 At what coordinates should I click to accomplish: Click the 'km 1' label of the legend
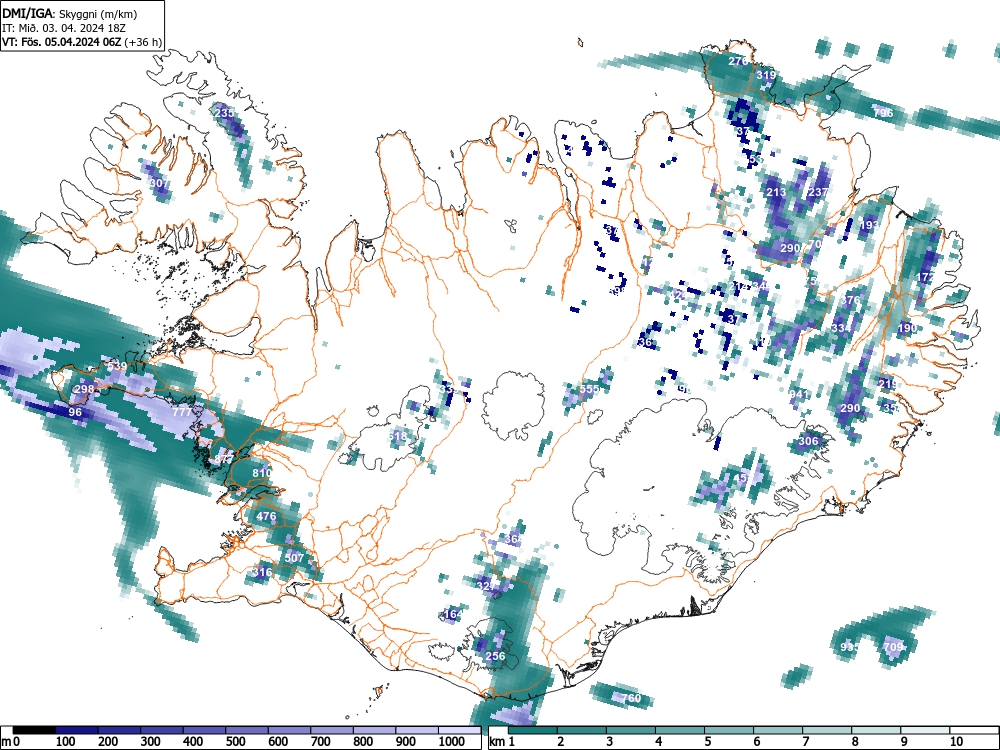tap(503, 741)
